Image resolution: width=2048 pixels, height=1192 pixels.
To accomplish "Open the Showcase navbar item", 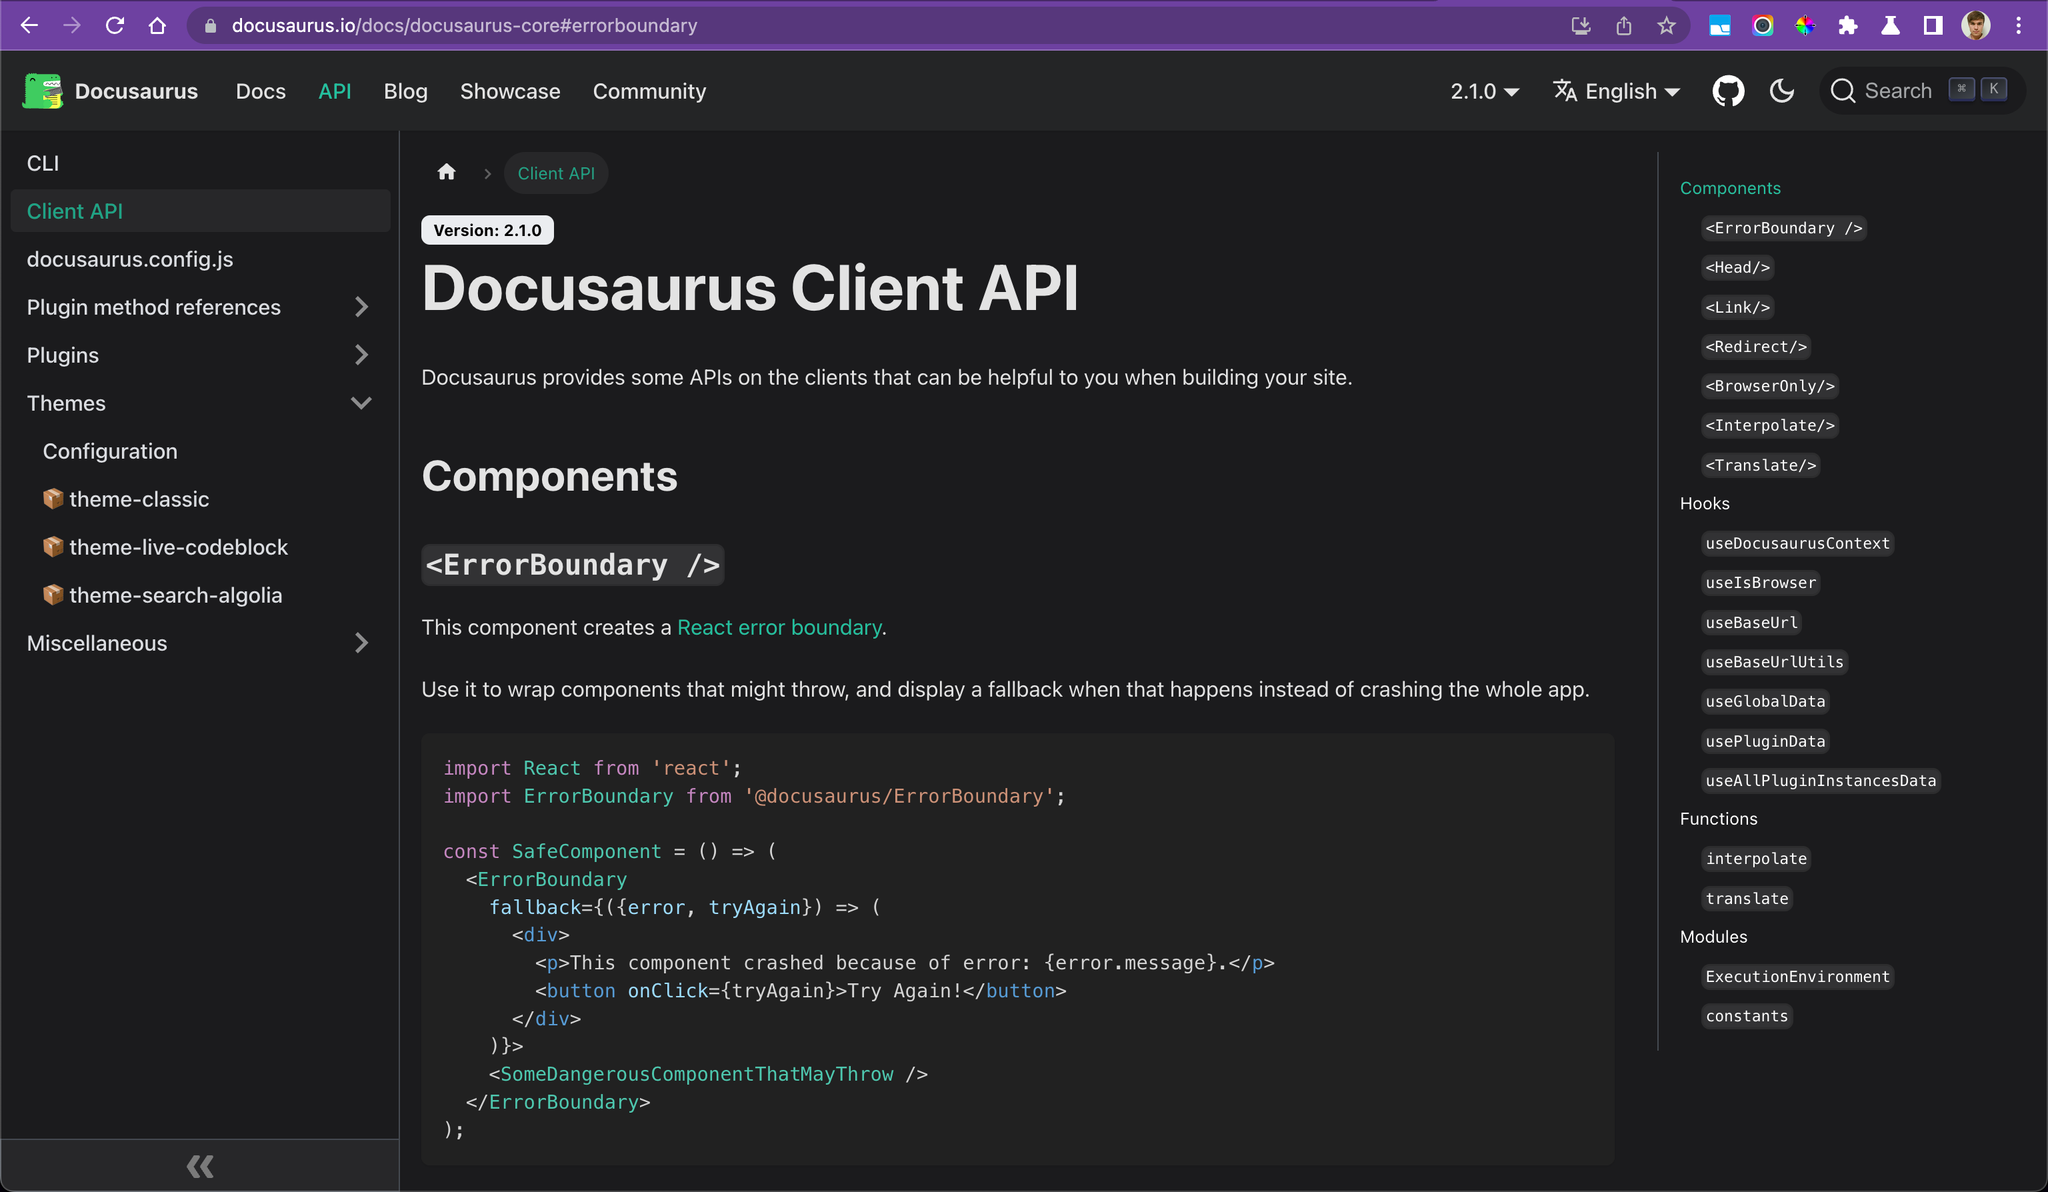I will point(510,91).
